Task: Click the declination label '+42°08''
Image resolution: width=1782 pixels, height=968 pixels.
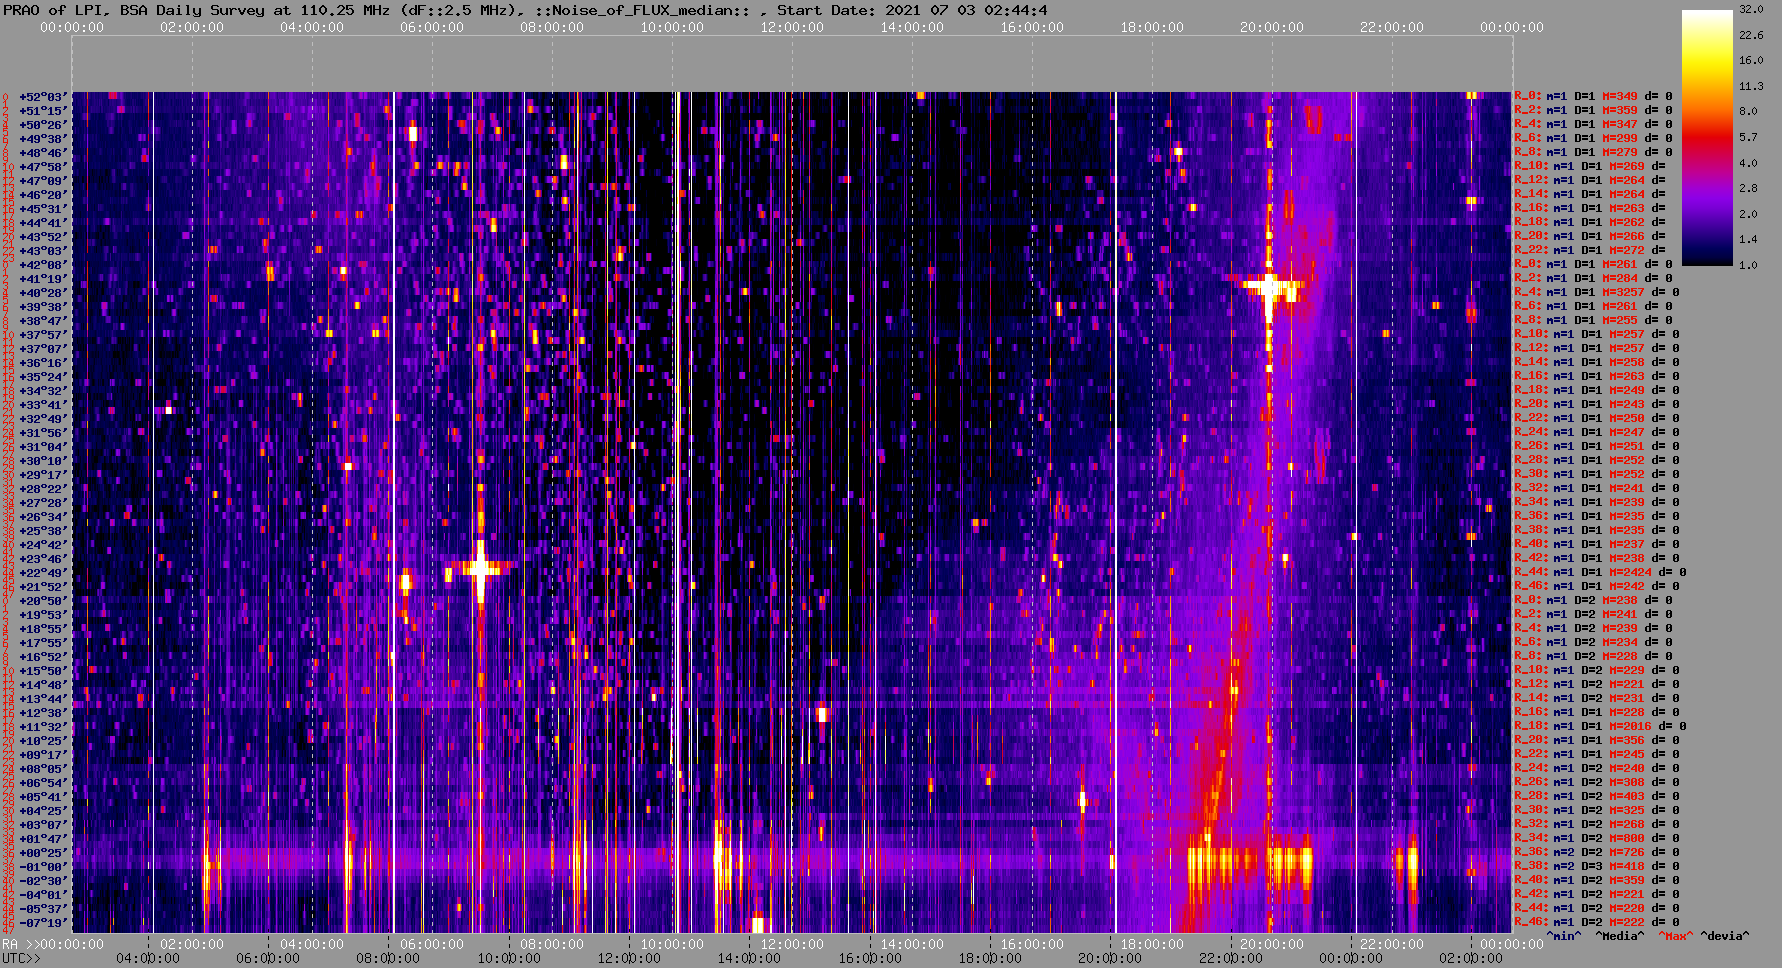Action: 42,265
